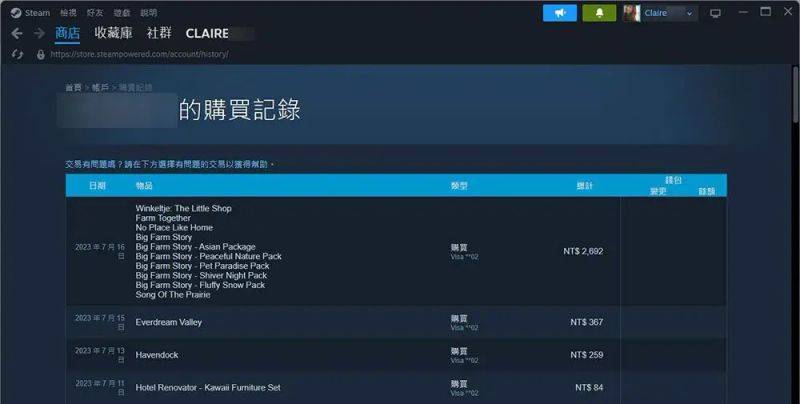
Task: Click the Steam logo menu
Action: (x=30, y=13)
